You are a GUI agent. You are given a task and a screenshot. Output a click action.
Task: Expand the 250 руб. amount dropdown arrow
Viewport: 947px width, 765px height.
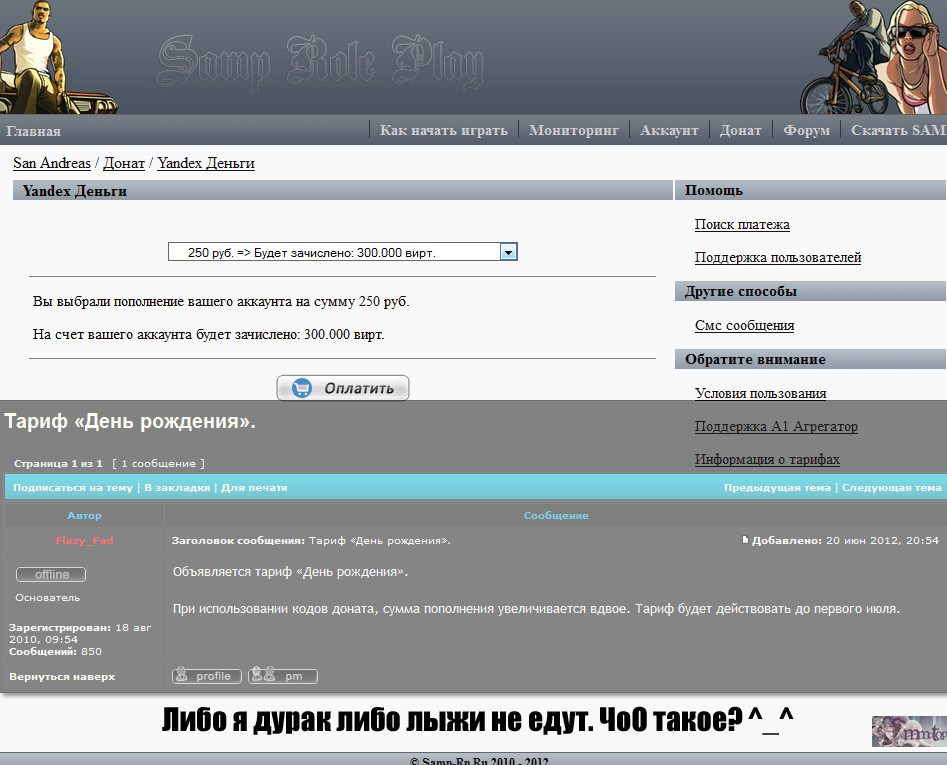click(x=509, y=252)
